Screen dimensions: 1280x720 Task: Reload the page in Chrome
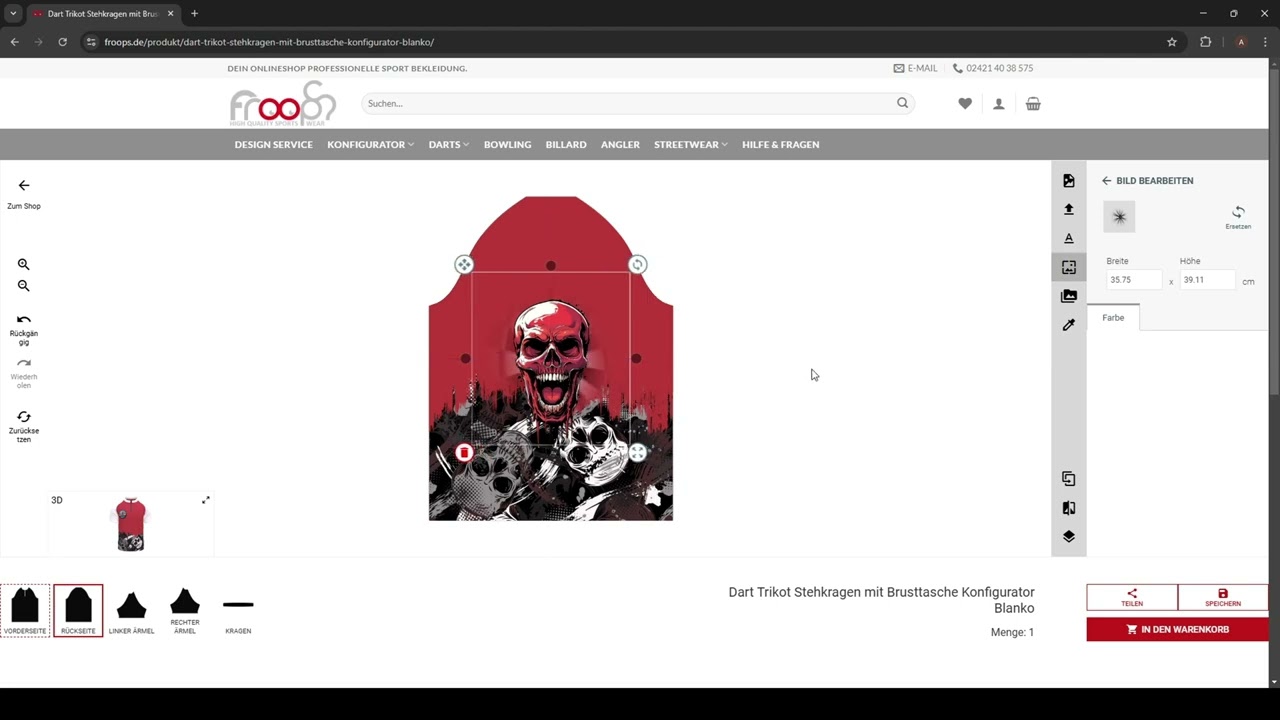(x=62, y=42)
